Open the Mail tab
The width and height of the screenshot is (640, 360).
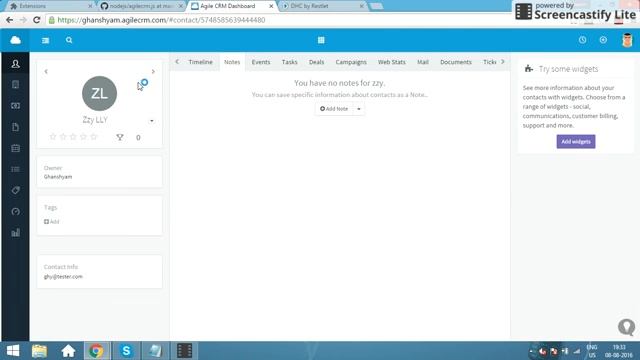[x=423, y=62]
